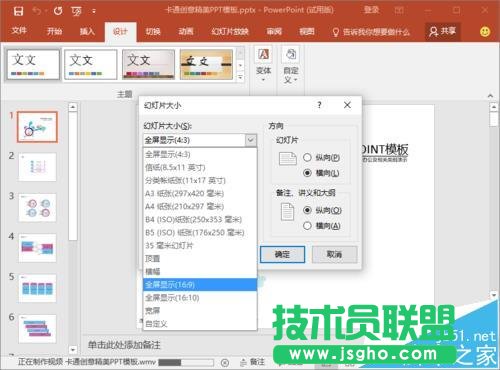Open Customize Quick Access Toolbar arrow
Viewport: 500px width, 370px height.
click(94, 12)
